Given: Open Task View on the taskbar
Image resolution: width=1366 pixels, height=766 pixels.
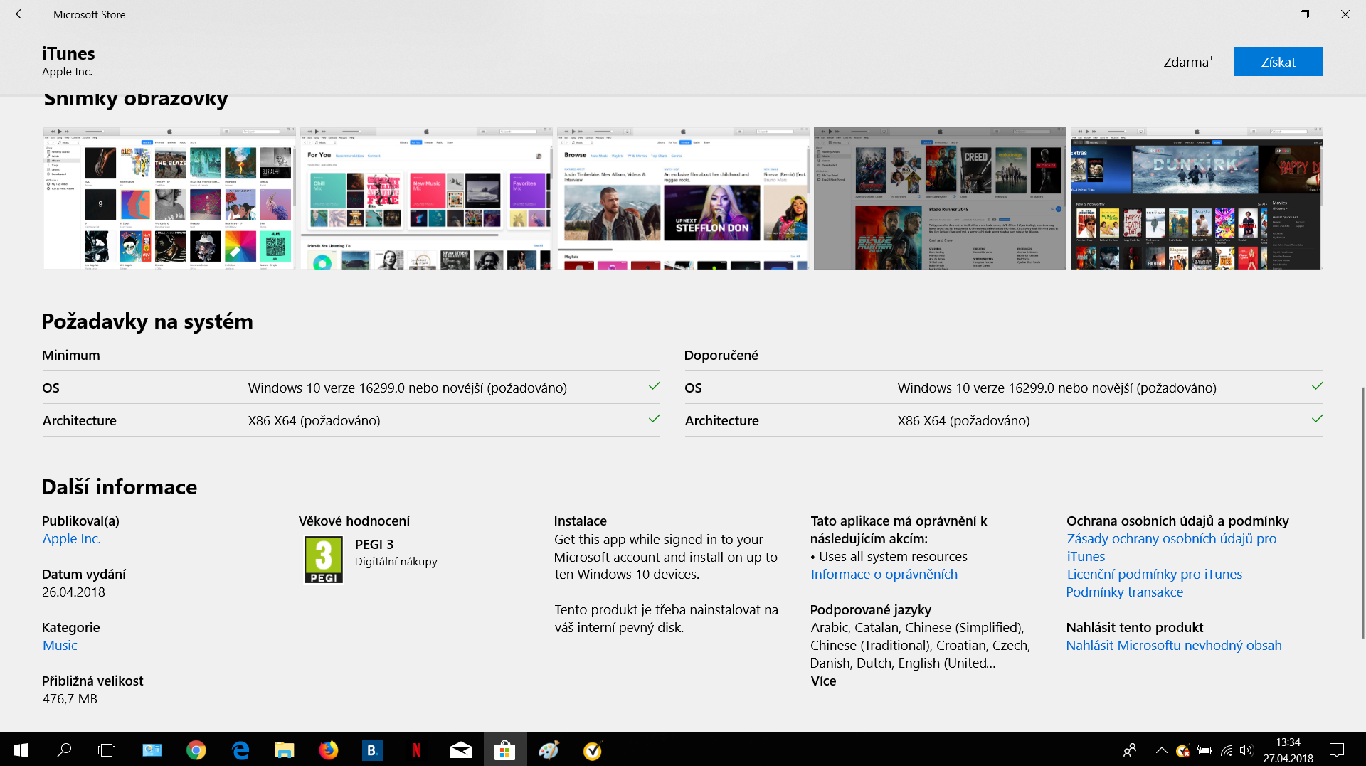Looking at the screenshot, I should click(107, 749).
